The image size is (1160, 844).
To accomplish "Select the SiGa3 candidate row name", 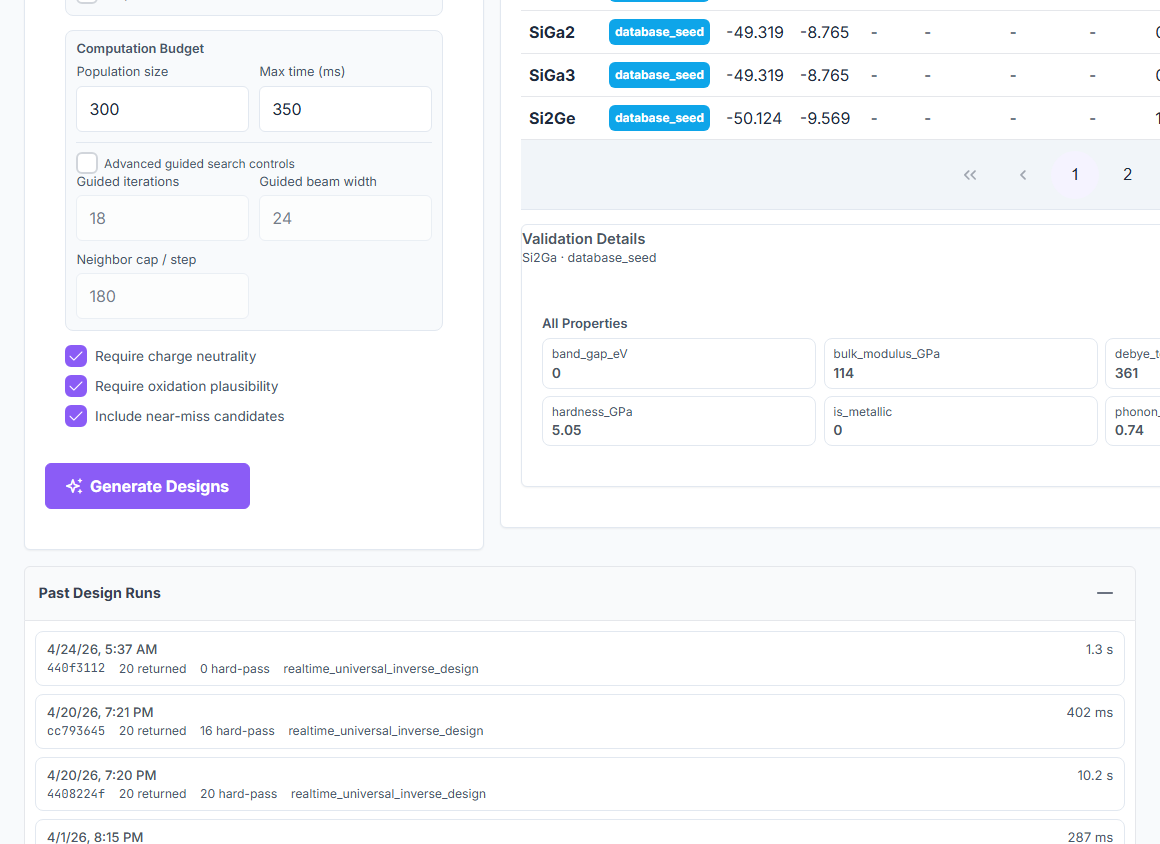I will (552, 75).
